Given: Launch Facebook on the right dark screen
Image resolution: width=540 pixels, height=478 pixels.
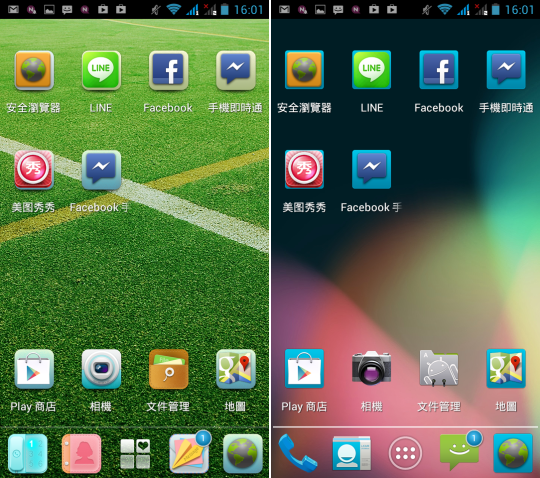Looking at the screenshot, I should tap(439, 70).
